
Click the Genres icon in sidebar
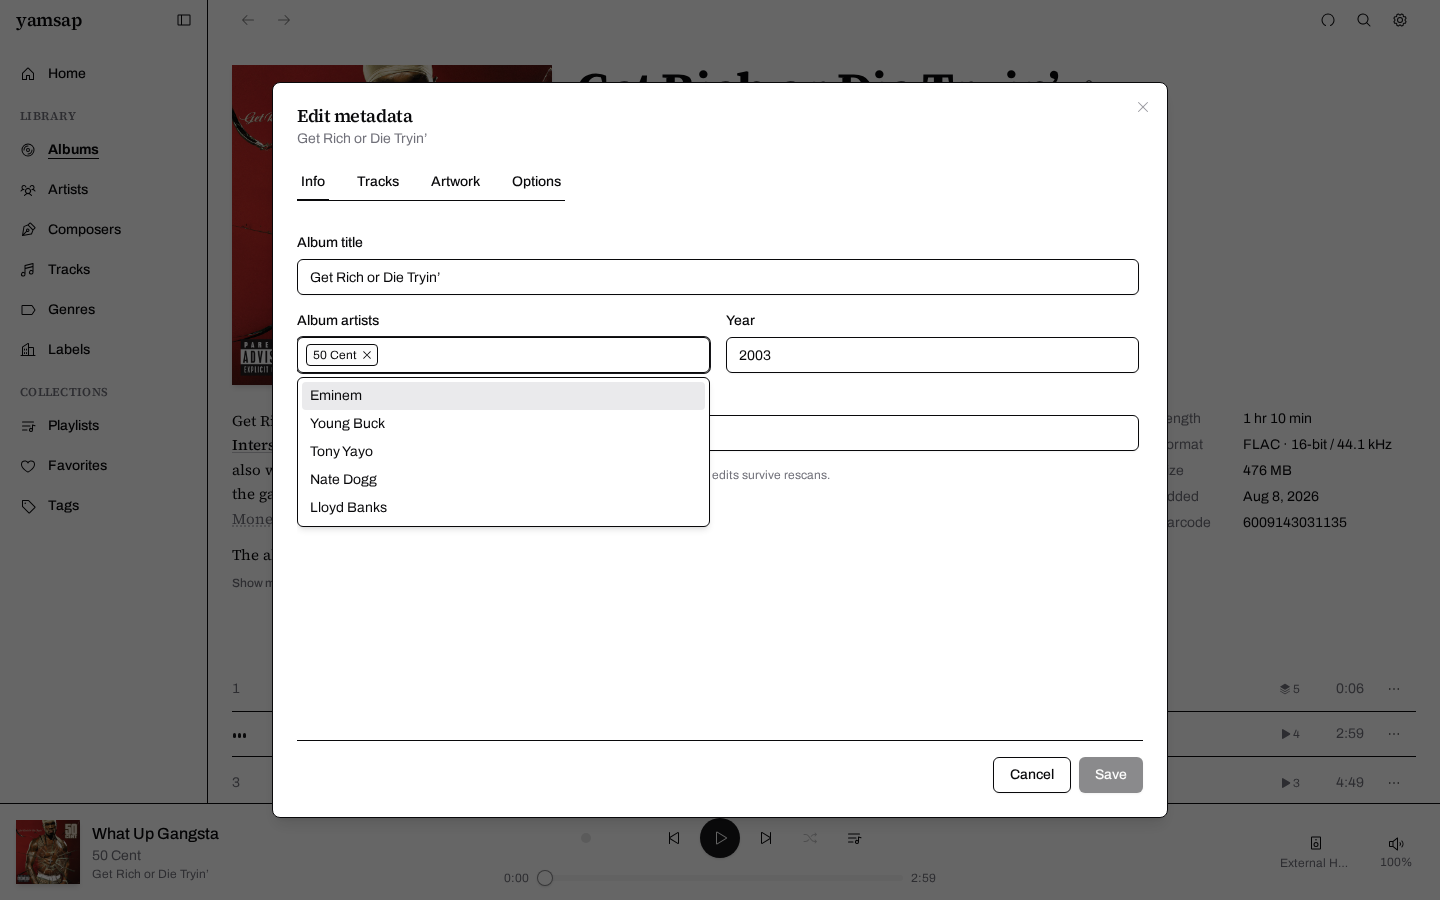[28, 310]
